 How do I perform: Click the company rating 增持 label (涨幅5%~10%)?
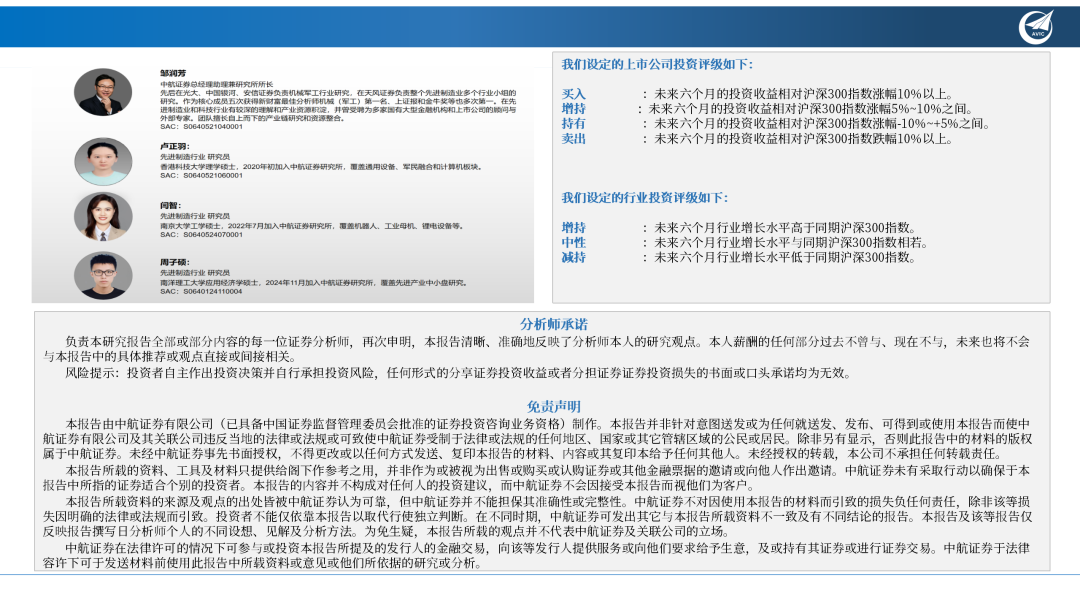tap(573, 109)
